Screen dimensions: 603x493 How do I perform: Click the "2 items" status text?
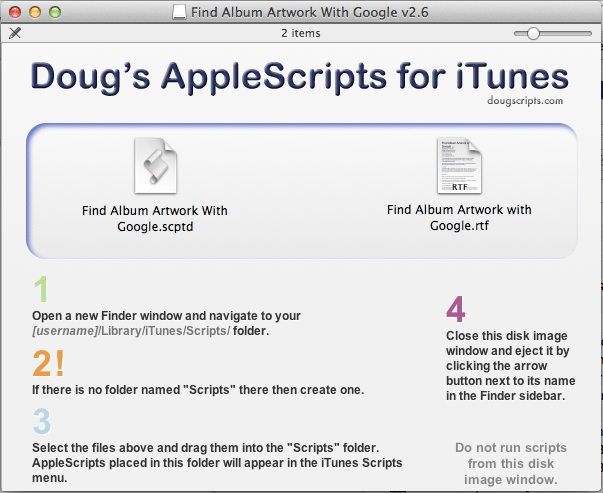tap(301, 33)
